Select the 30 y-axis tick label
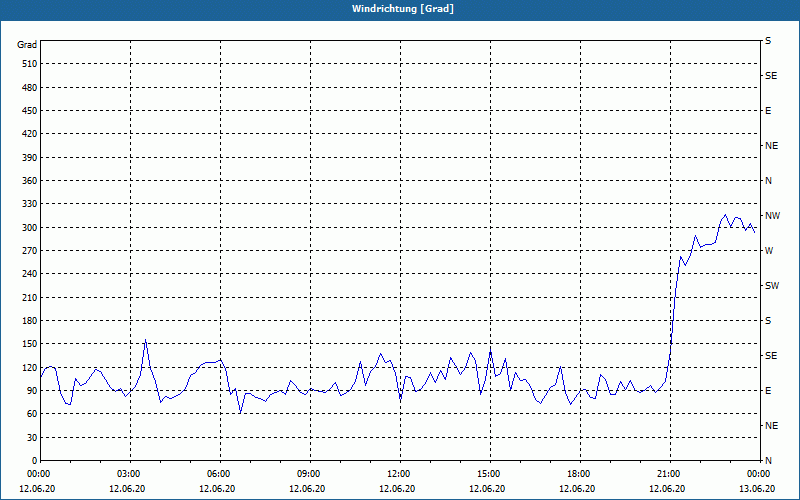Image resolution: width=800 pixels, height=500 pixels. pyautogui.click(x=31, y=438)
